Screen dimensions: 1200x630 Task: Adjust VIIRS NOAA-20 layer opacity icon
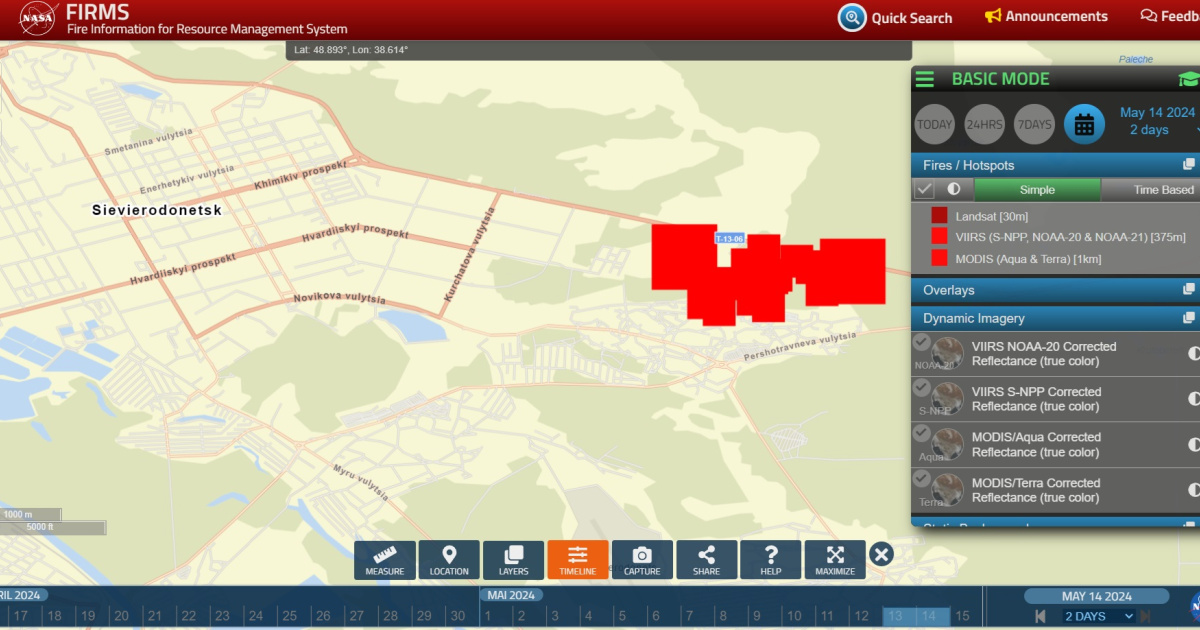(1193, 354)
